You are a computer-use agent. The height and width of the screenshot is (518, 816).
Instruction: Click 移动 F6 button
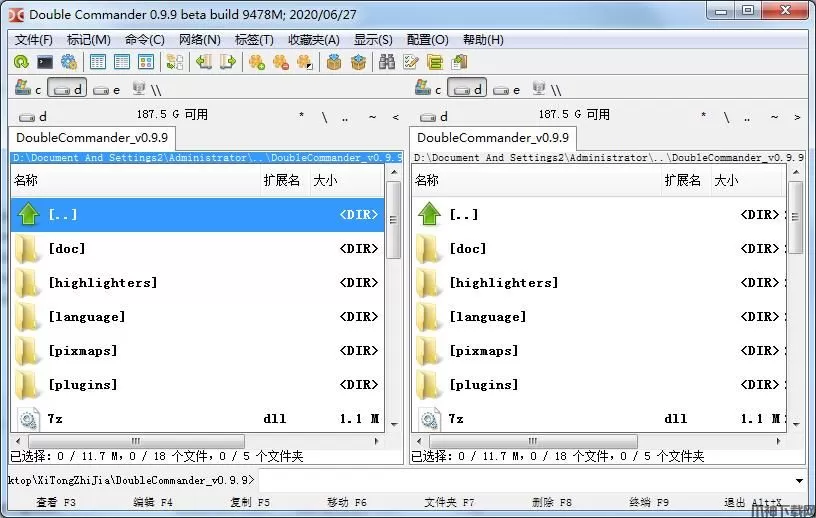pos(347,502)
